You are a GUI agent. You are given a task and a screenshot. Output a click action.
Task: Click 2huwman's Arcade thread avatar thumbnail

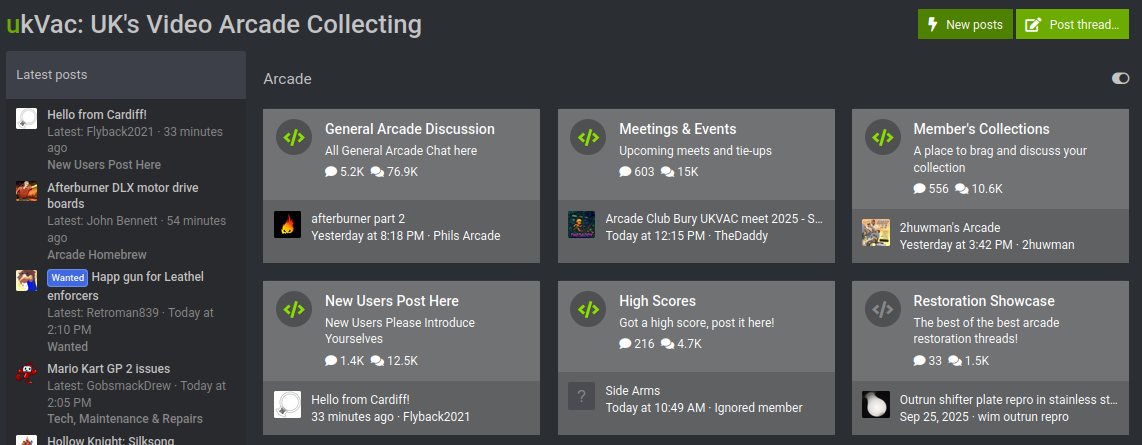click(876, 233)
